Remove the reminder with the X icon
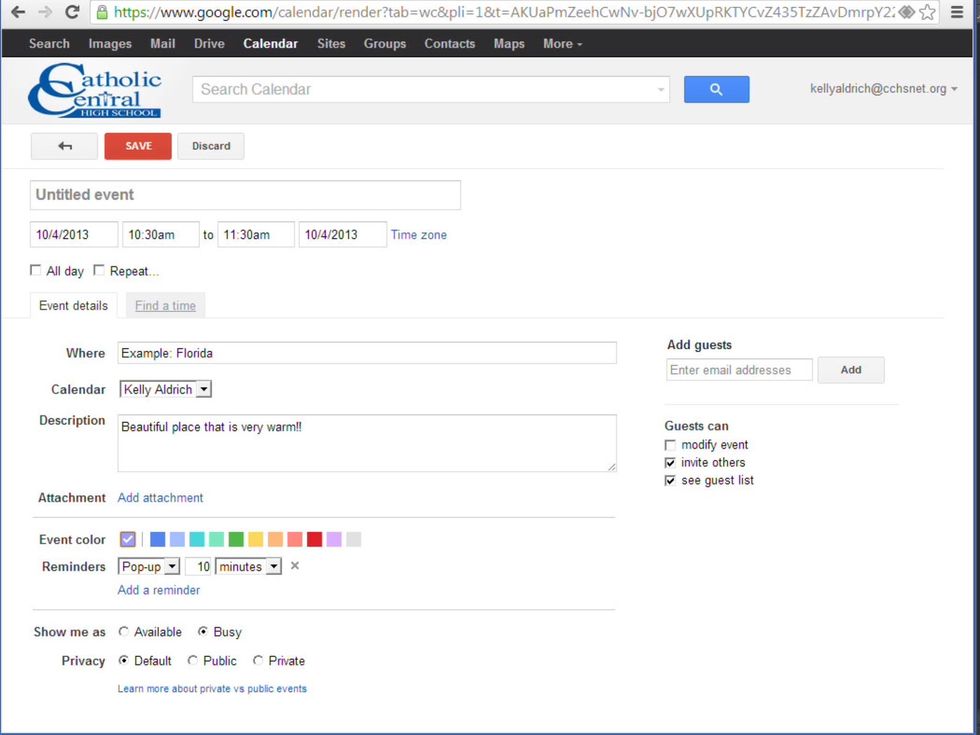The width and height of the screenshot is (980, 735). [294, 566]
